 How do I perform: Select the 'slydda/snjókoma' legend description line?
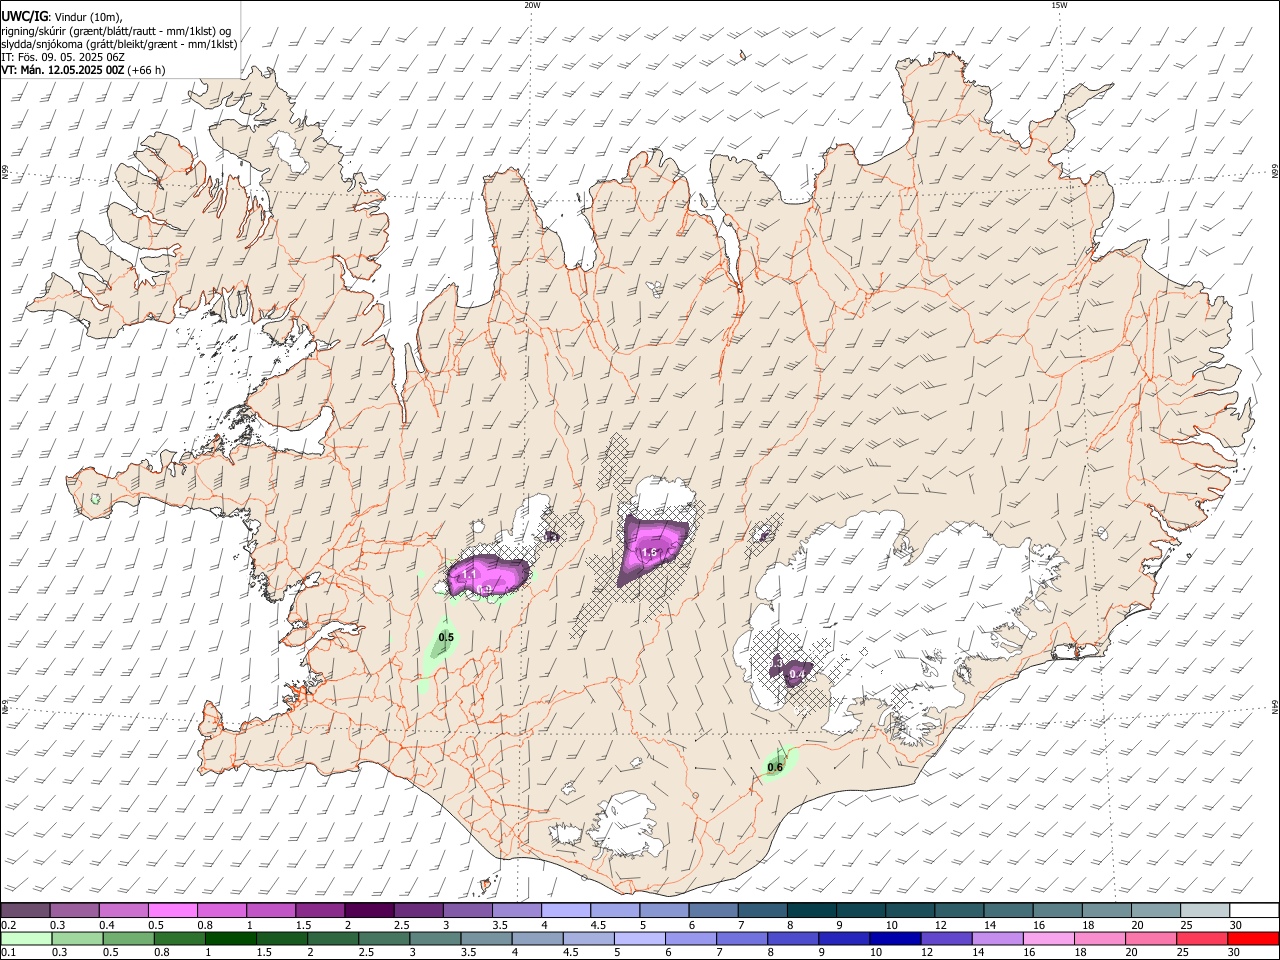click(119, 44)
